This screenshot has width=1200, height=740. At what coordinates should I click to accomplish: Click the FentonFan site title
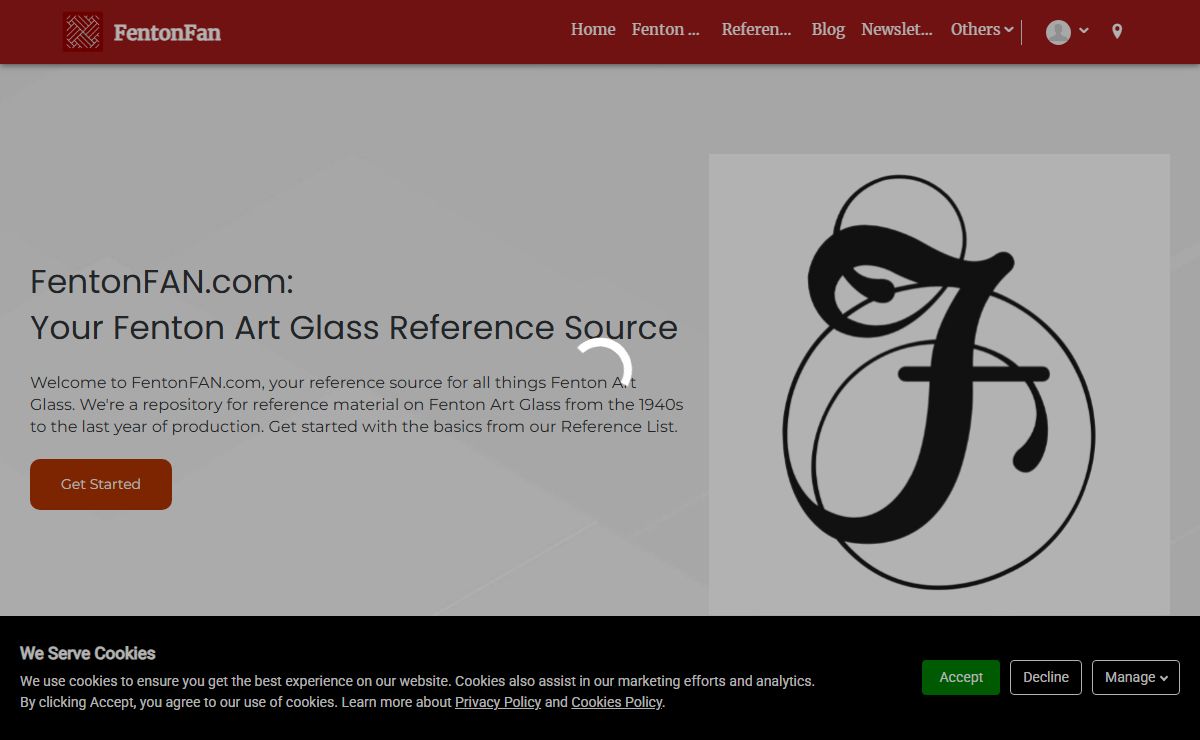tap(167, 33)
